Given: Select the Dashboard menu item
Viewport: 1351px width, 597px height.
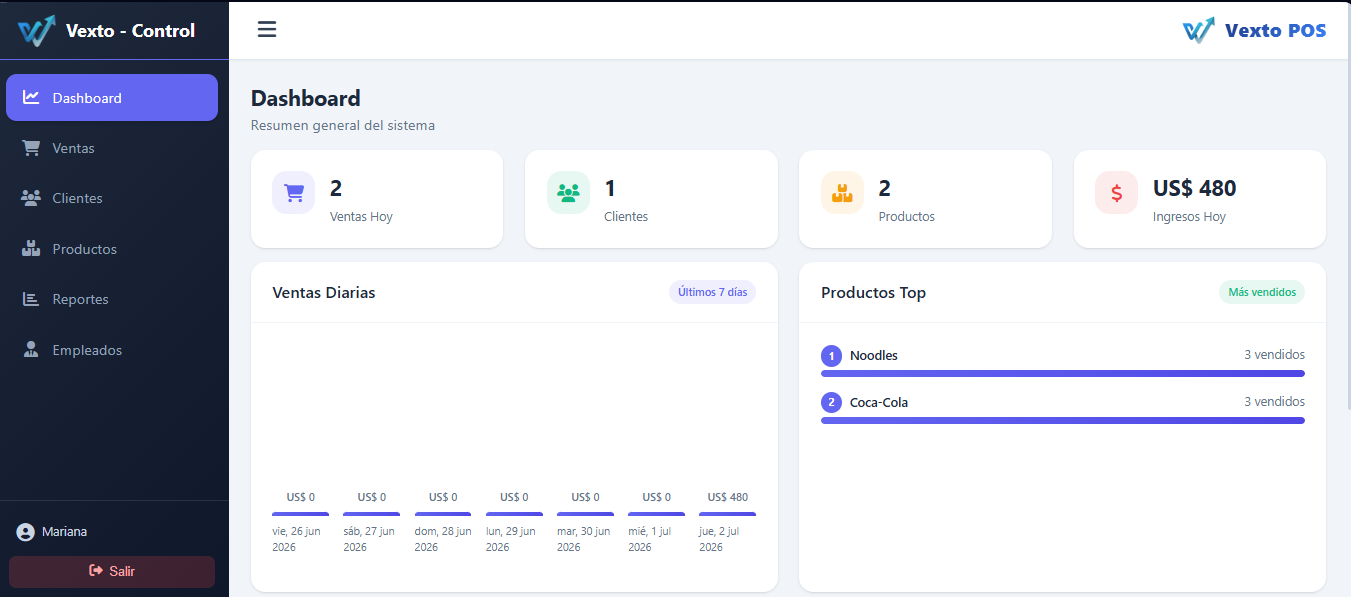Looking at the screenshot, I should (112, 97).
